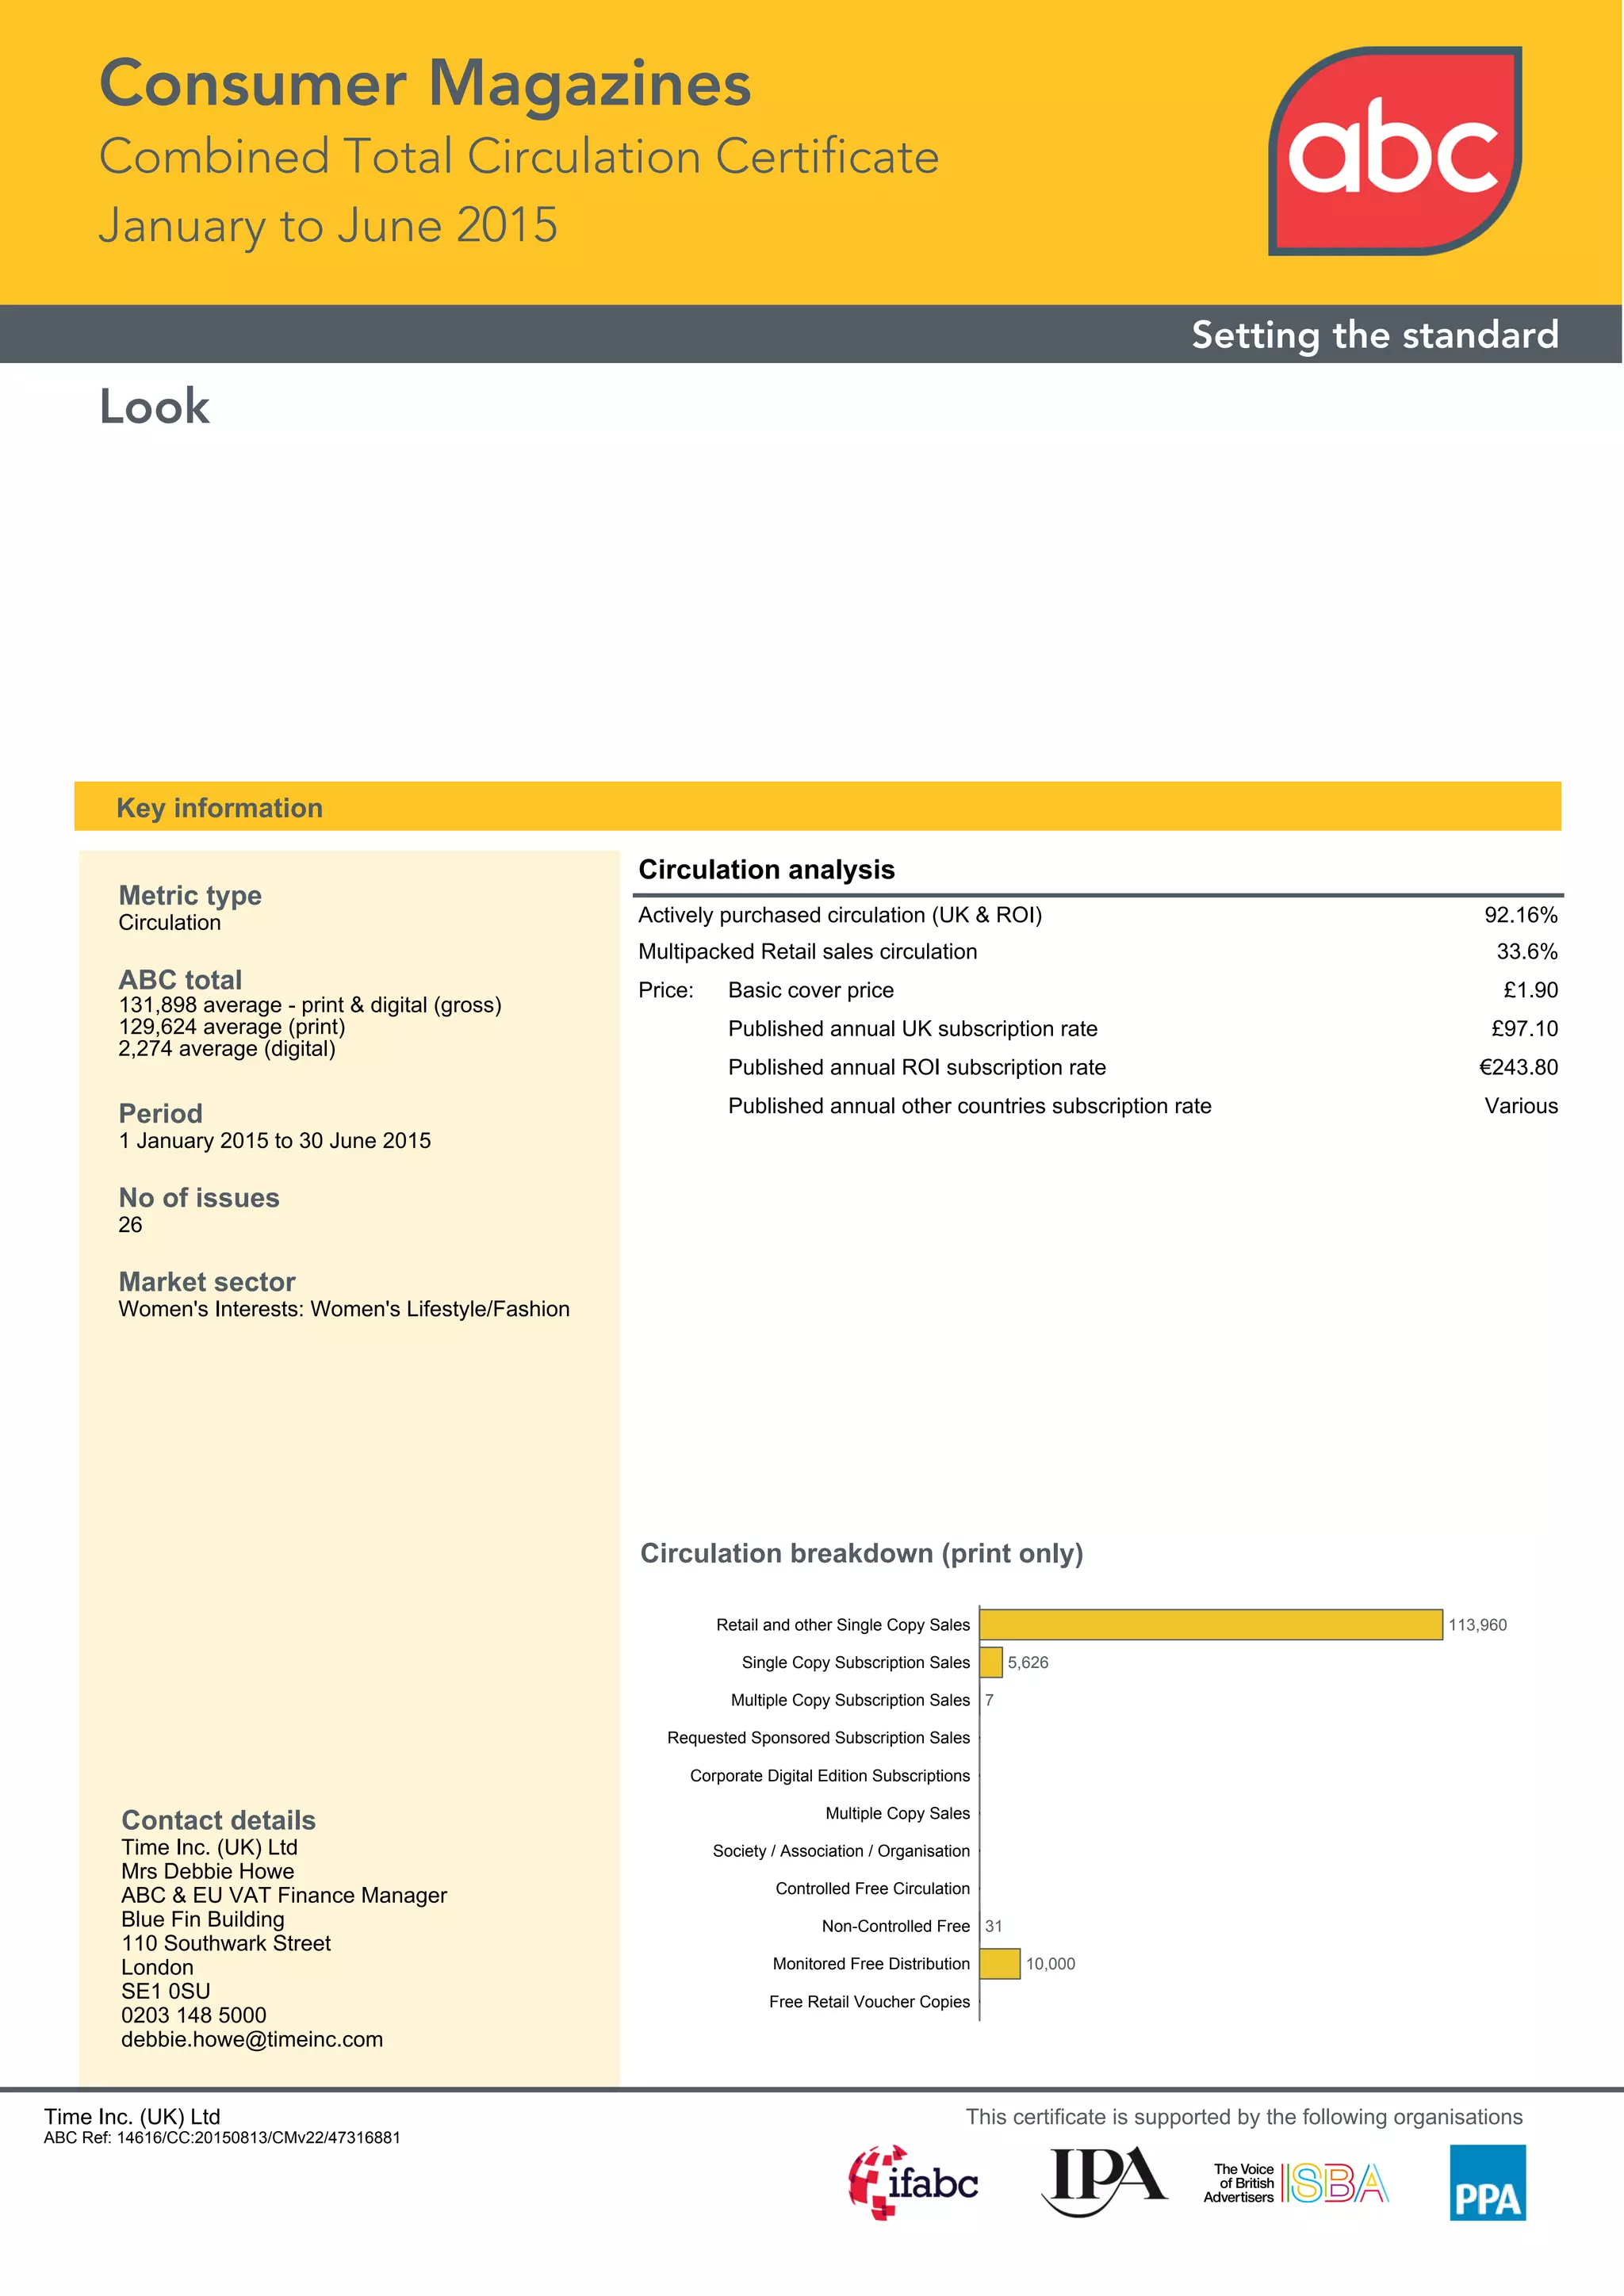This screenshot has height=2296, width=1624.
Task: Click the ifabc logo
Action: click(x=912, y=2182)
